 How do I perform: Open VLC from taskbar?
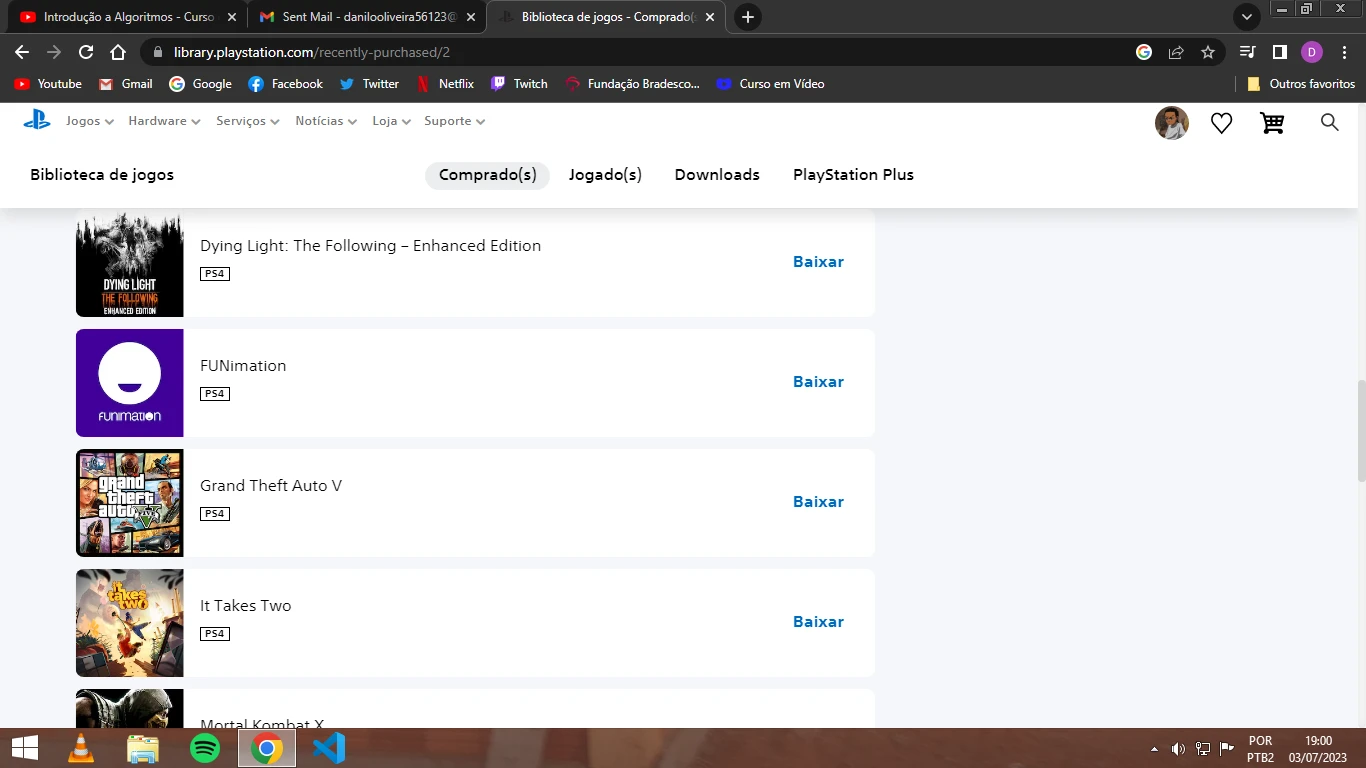click(x=81, y=748)
